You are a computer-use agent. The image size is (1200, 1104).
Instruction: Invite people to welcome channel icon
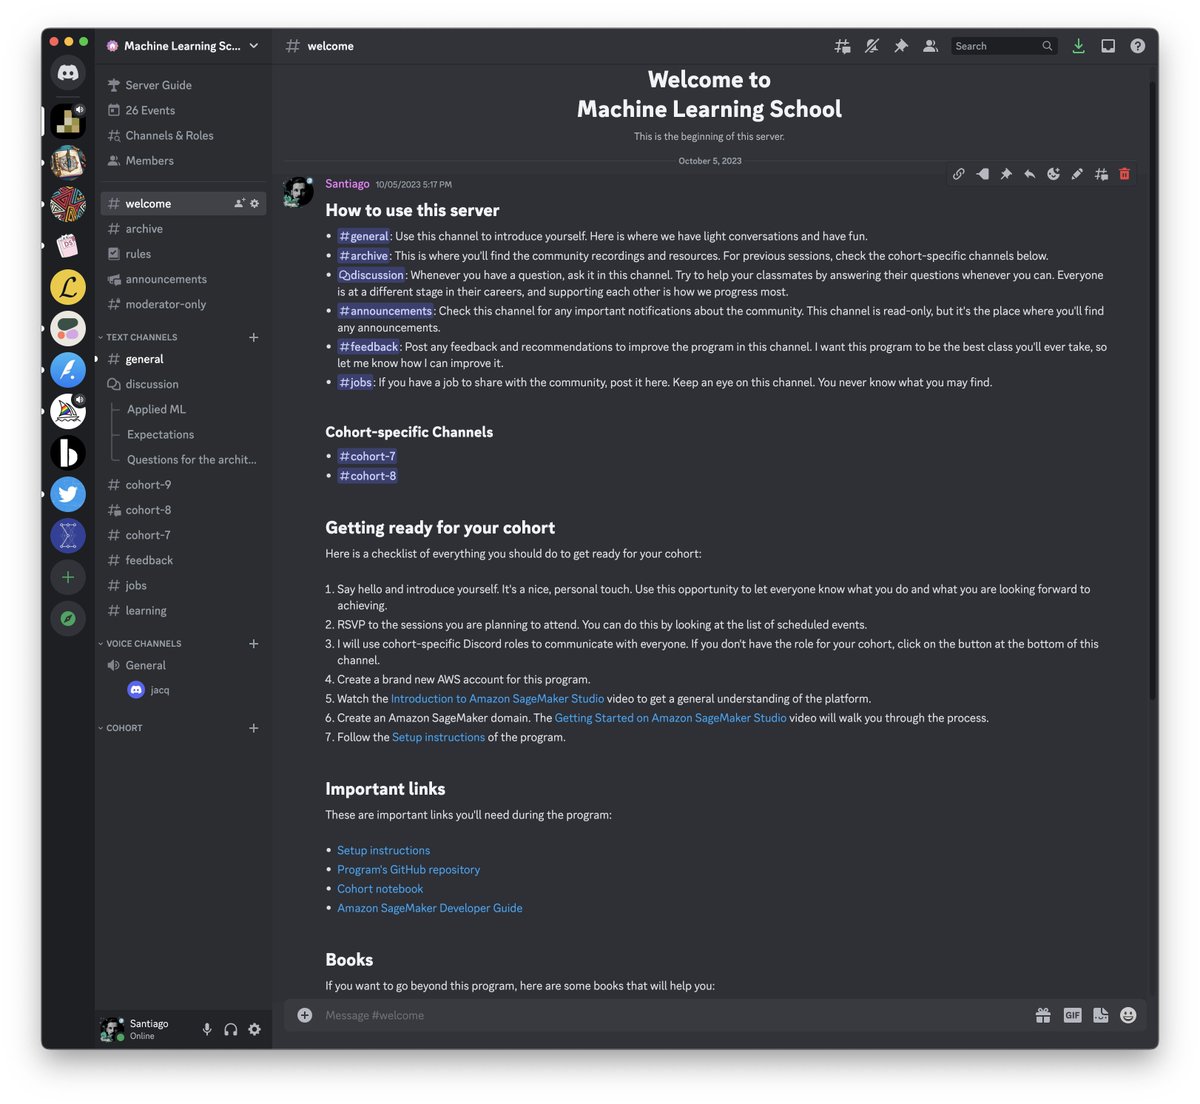pos(239,203)
